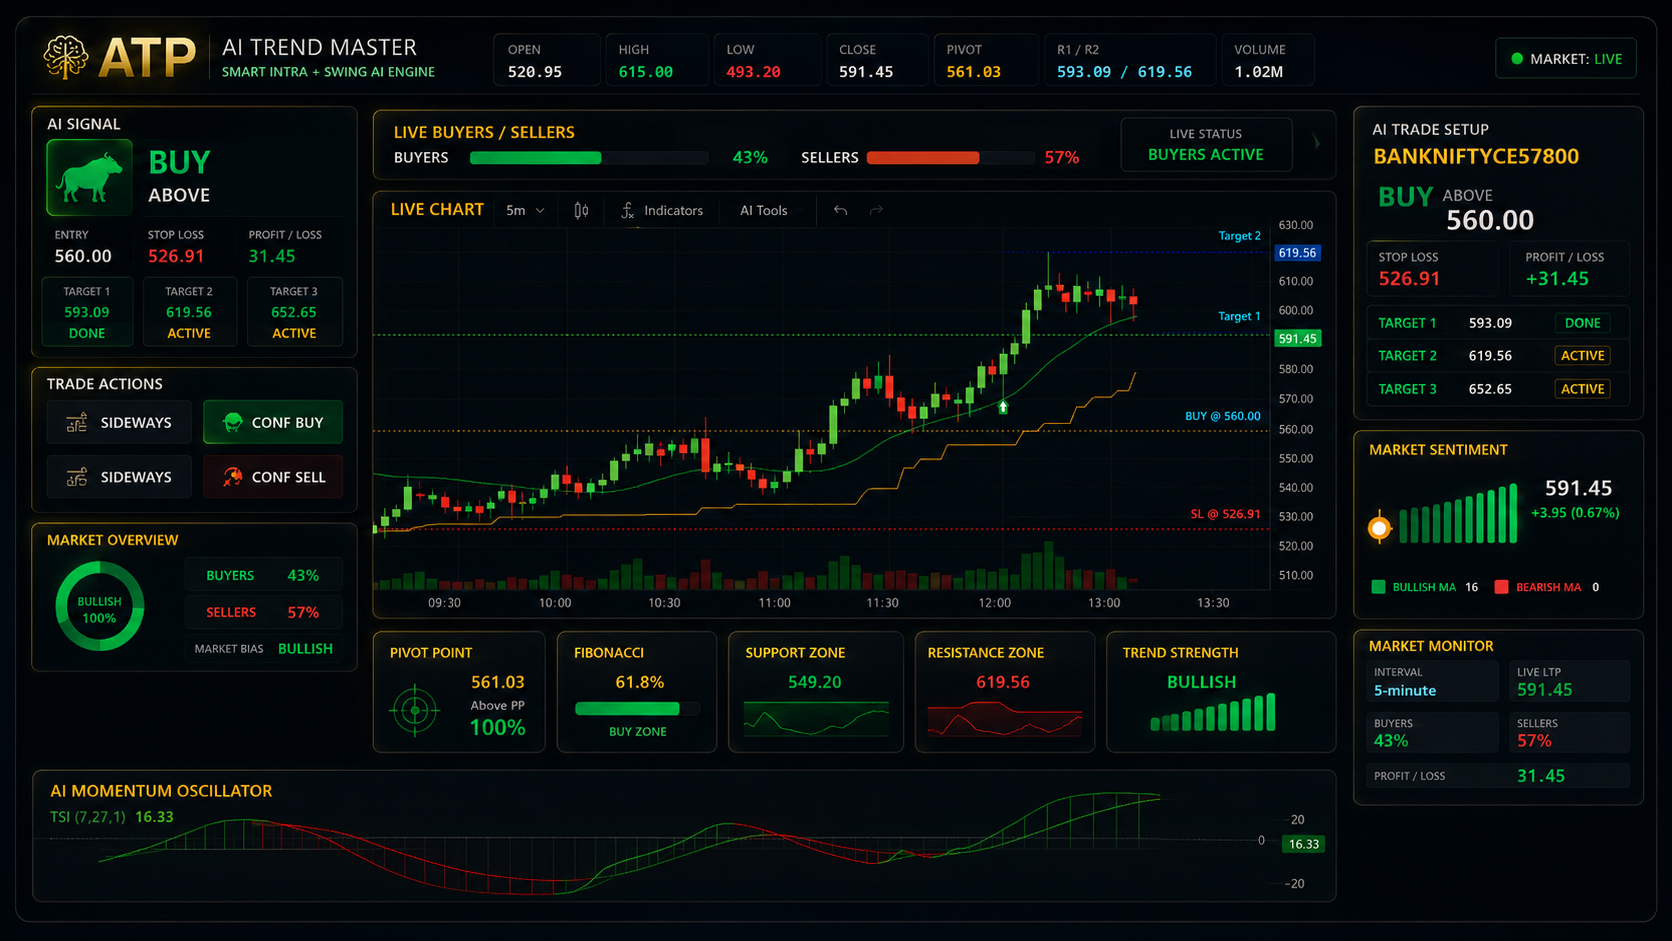Click the Target 3 ACTIVE badge in Trade Setup

(x=1582, y=389)
